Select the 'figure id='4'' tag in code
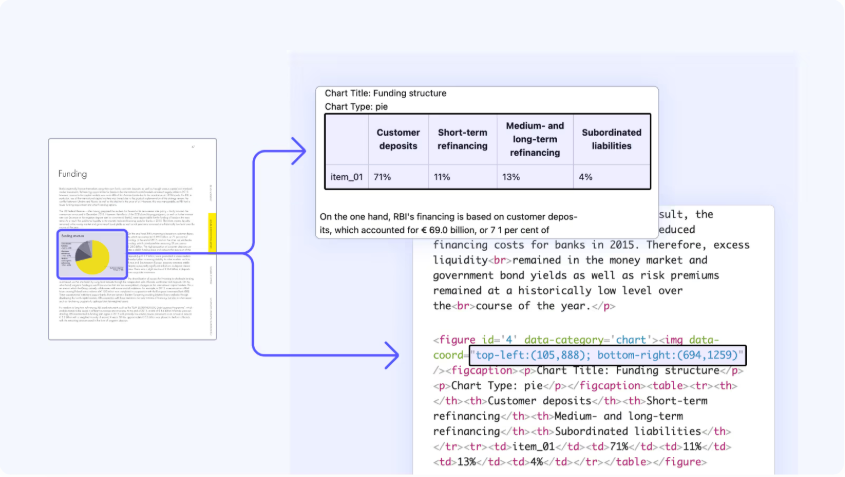 click(x=476, y=340)
